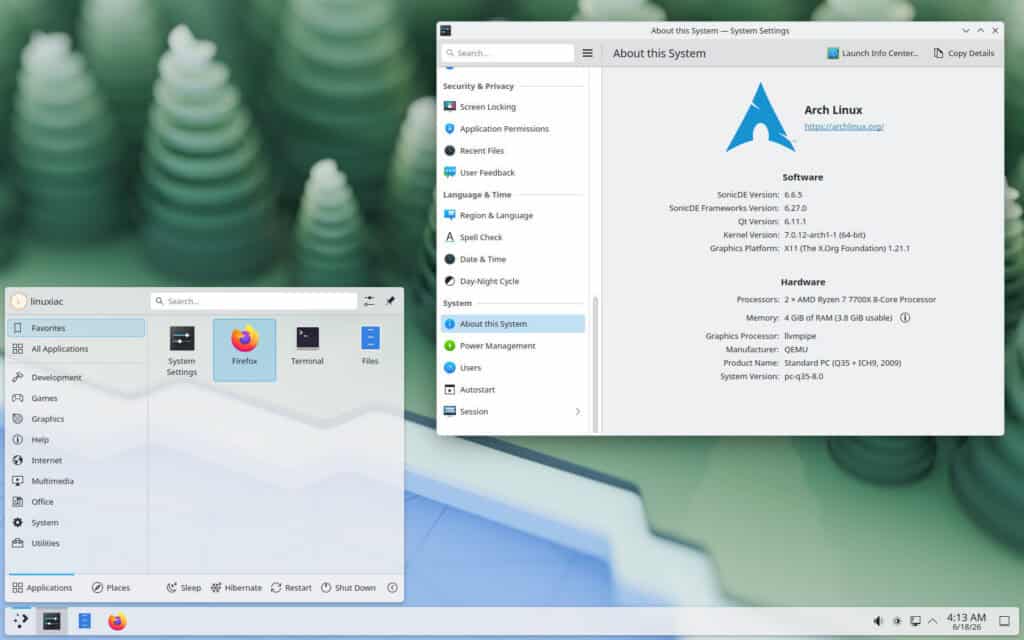
Task: Open Office category in launcher
Action: 76,502
